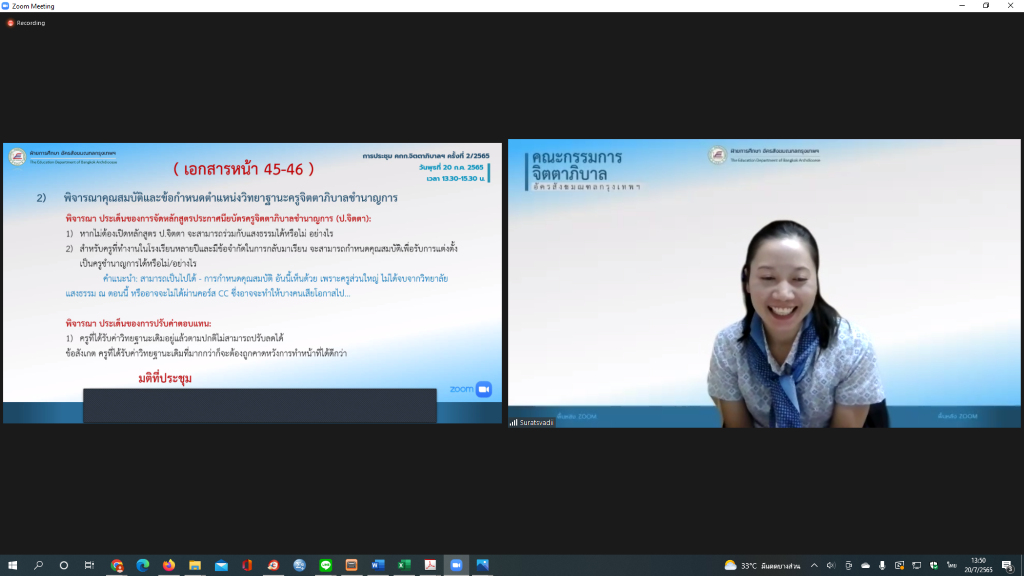Open the Windows Start menu
The height and width of the screenshot is (576, 1024).
point(12,565)
